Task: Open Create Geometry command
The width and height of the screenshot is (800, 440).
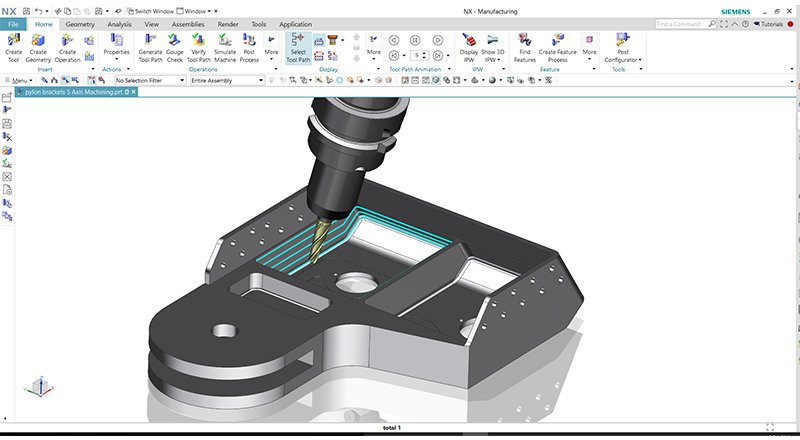Action: pos(38,48)
